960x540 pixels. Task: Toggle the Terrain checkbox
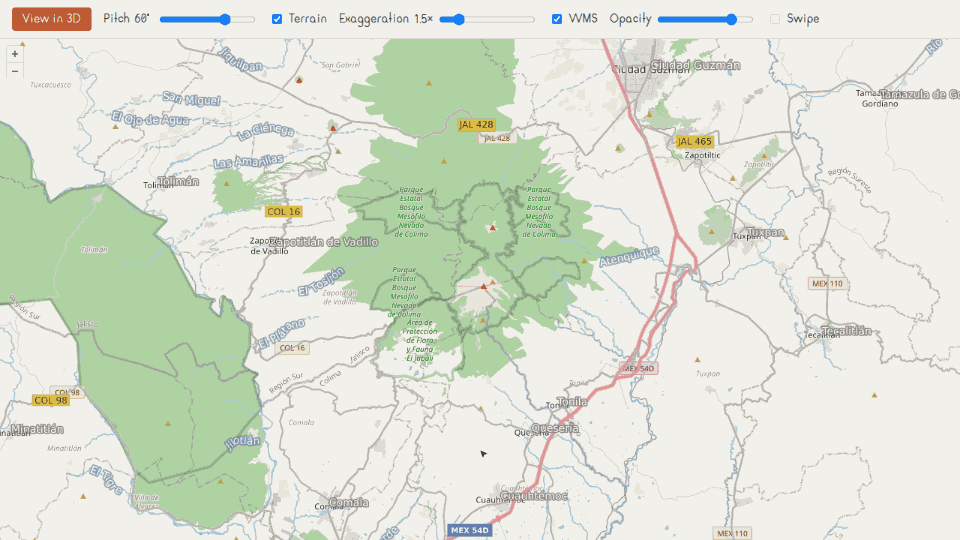click(x=277, y=19)
